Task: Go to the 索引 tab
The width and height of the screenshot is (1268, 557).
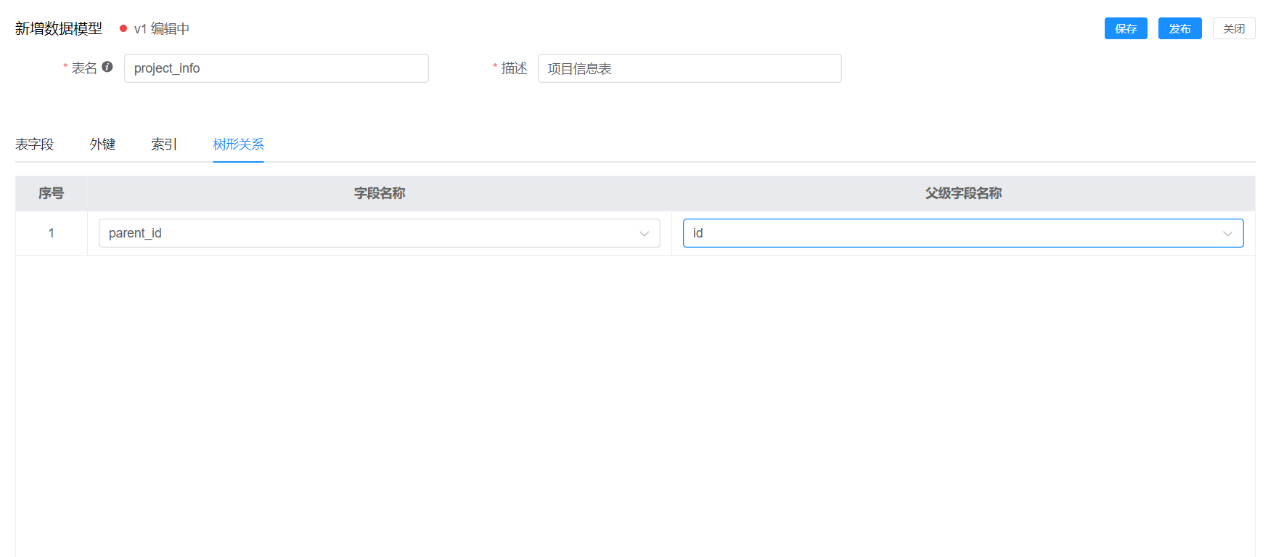Action: click(x=164, y=144)
